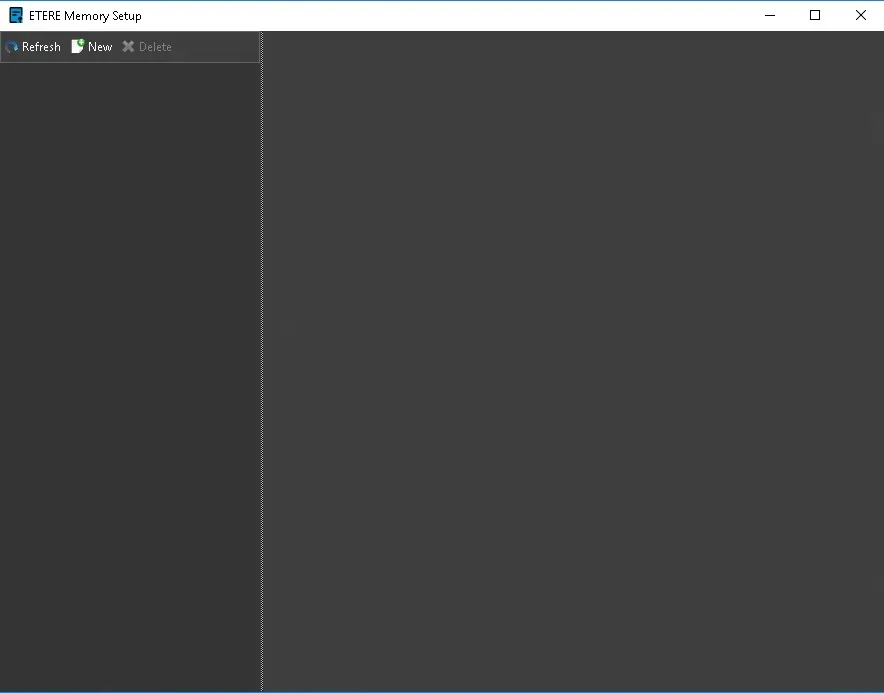884x693 pixels.
Task: Click the ETERE Memory Setup app icon
Action: (x=16, y=15)
